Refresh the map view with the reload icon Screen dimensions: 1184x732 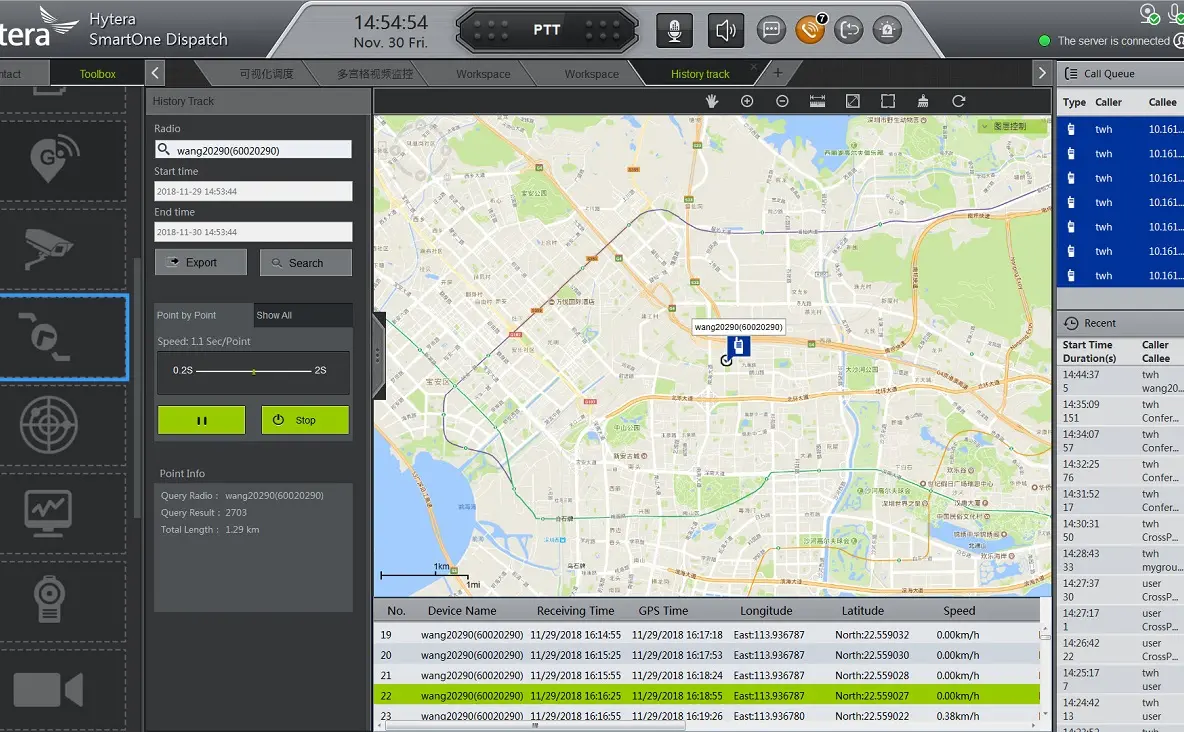tap(958, 100)
